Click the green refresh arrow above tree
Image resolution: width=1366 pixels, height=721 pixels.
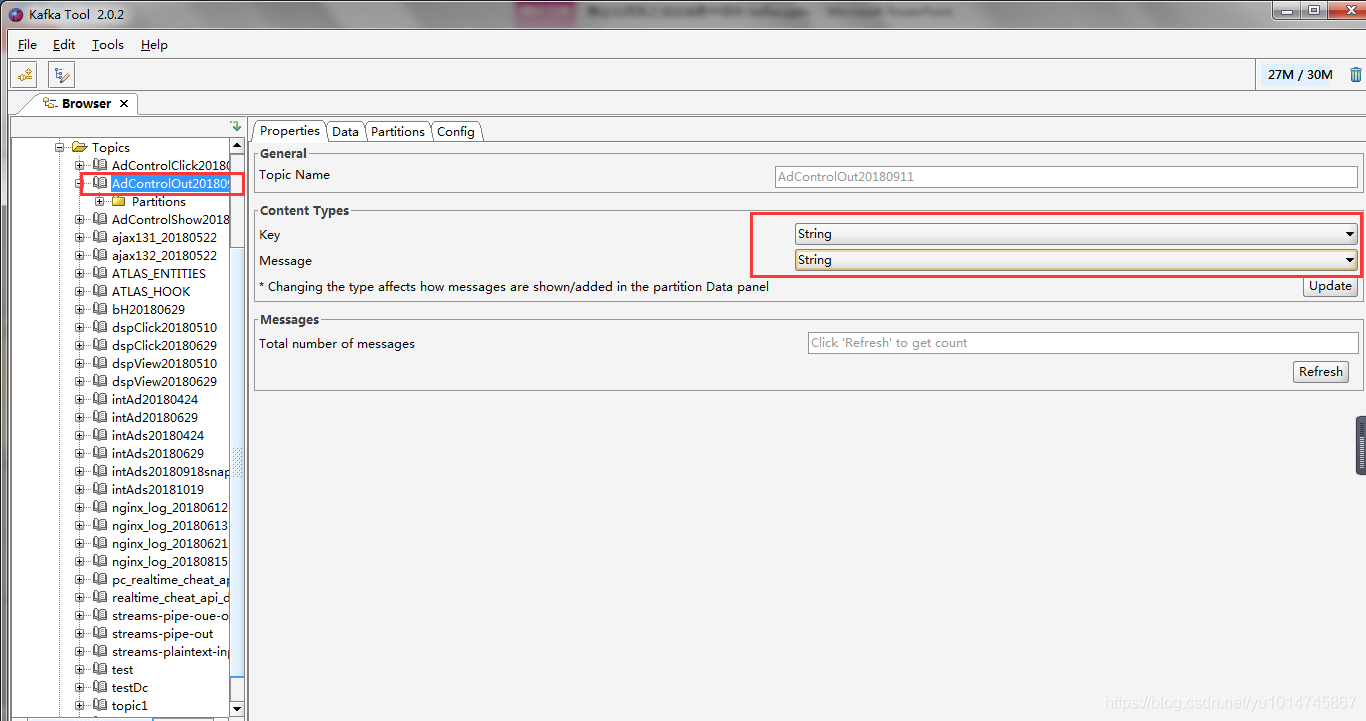point(236,127)
